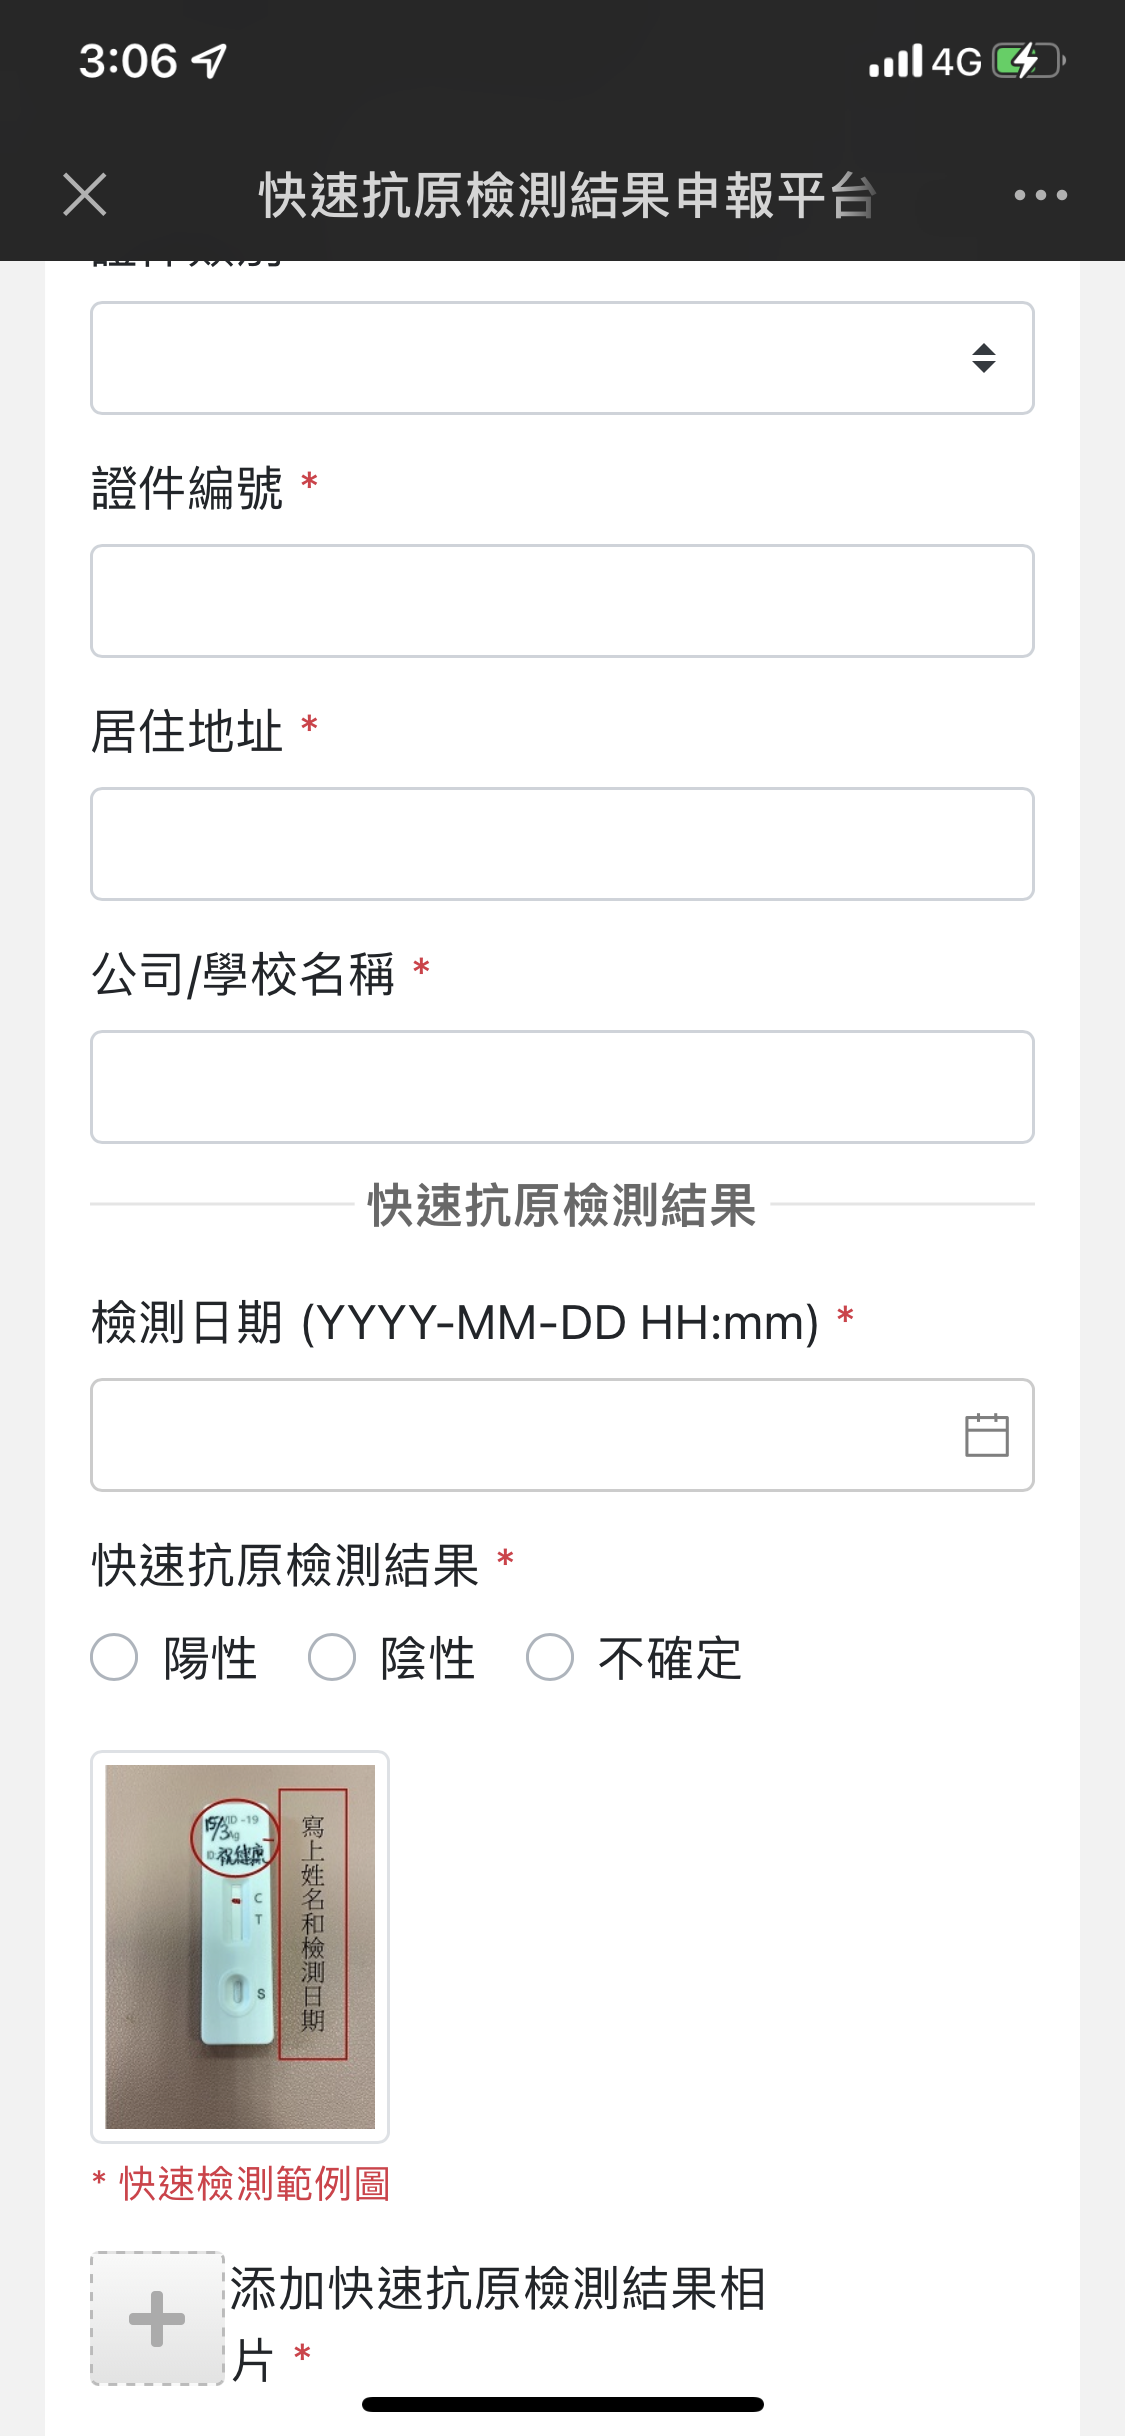Tap the cellular signal bars icon
The image size is (1125, 2436).
point(895,62)
